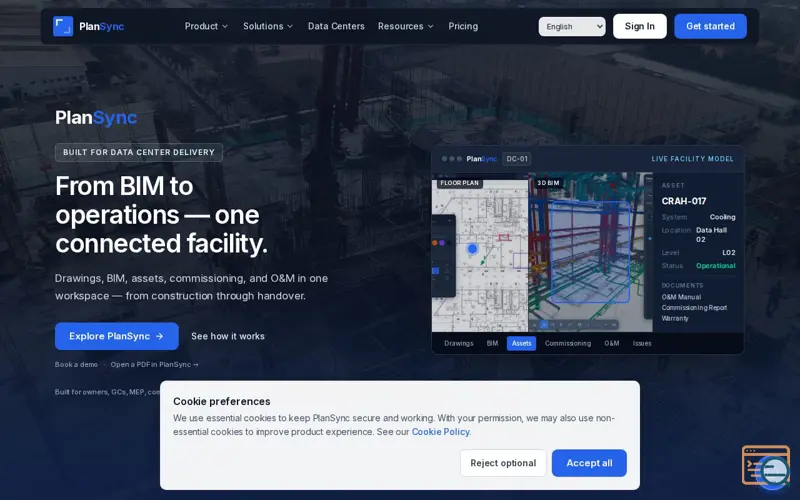Open the Warranty document
Image resolution: width=800 pixels, height=500 pixels.
[x=675, y=318]
